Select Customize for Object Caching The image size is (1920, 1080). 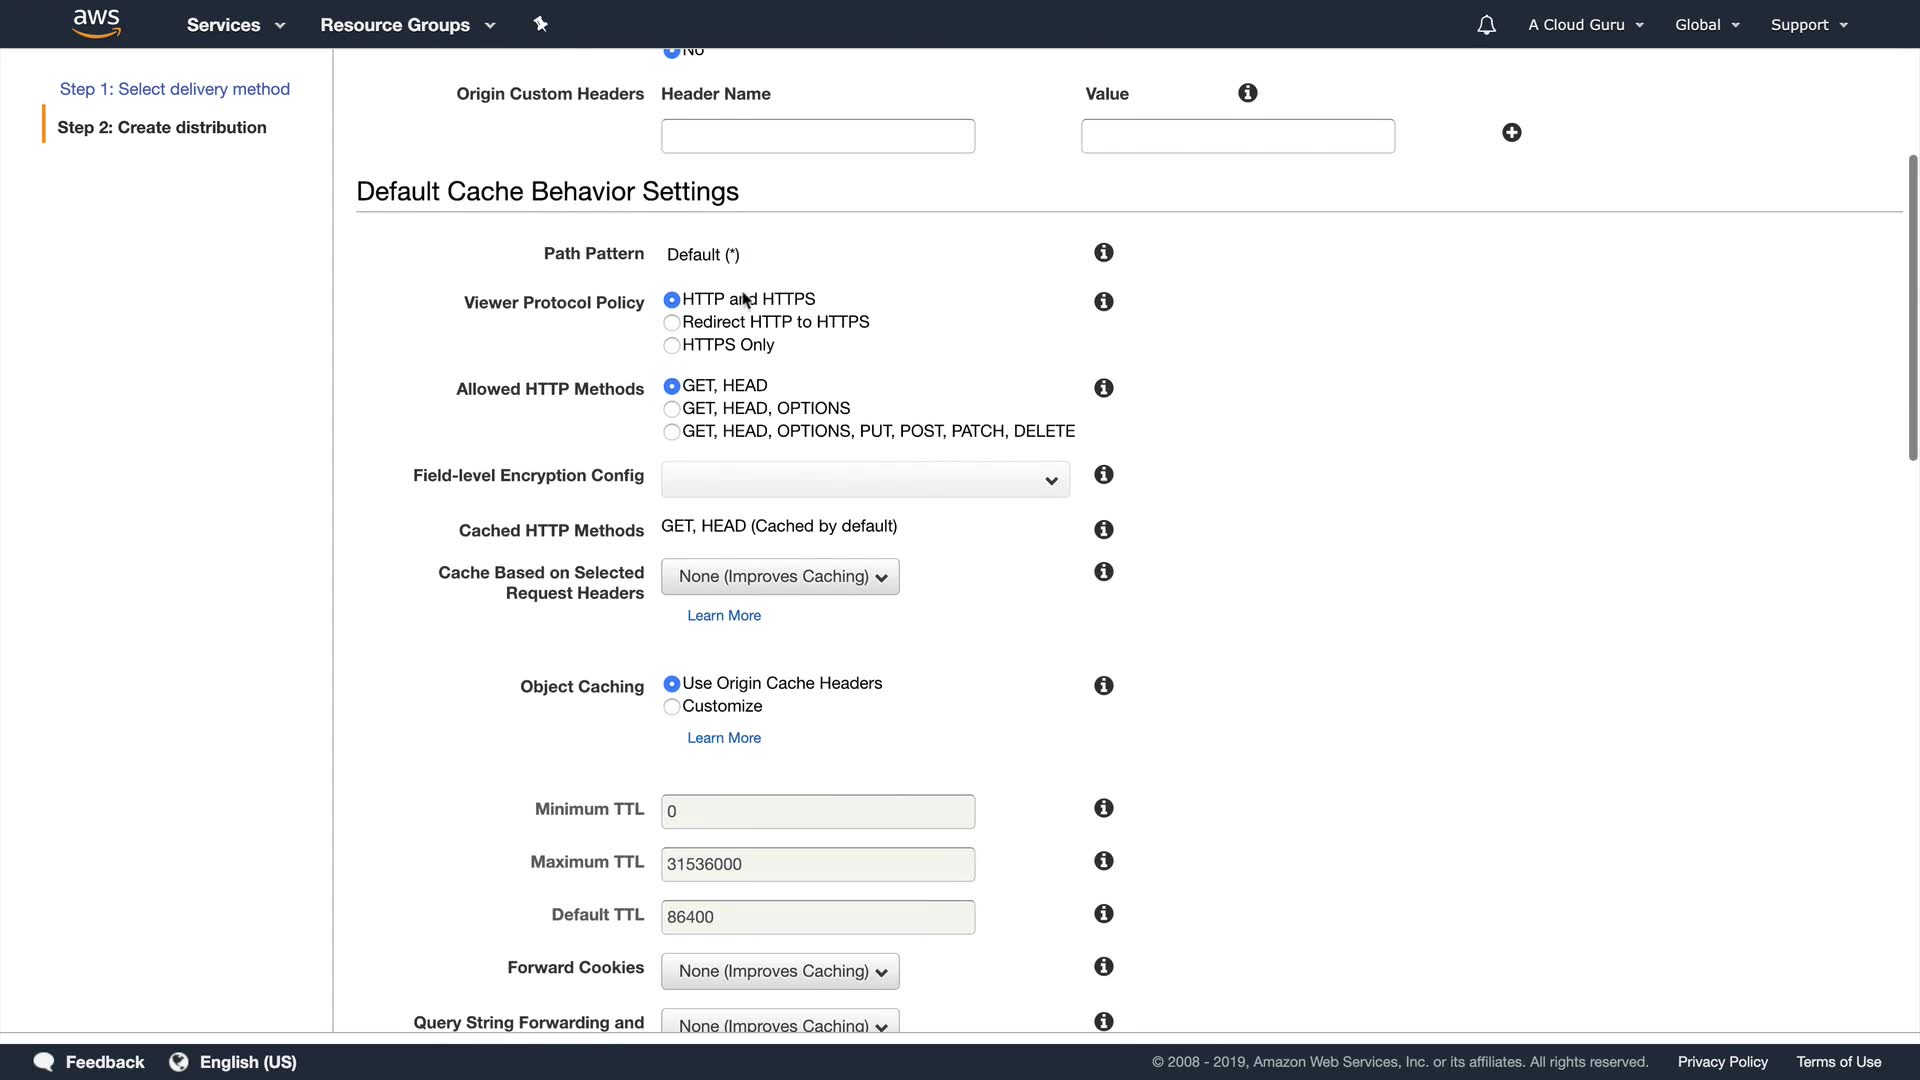coord(672,707)
